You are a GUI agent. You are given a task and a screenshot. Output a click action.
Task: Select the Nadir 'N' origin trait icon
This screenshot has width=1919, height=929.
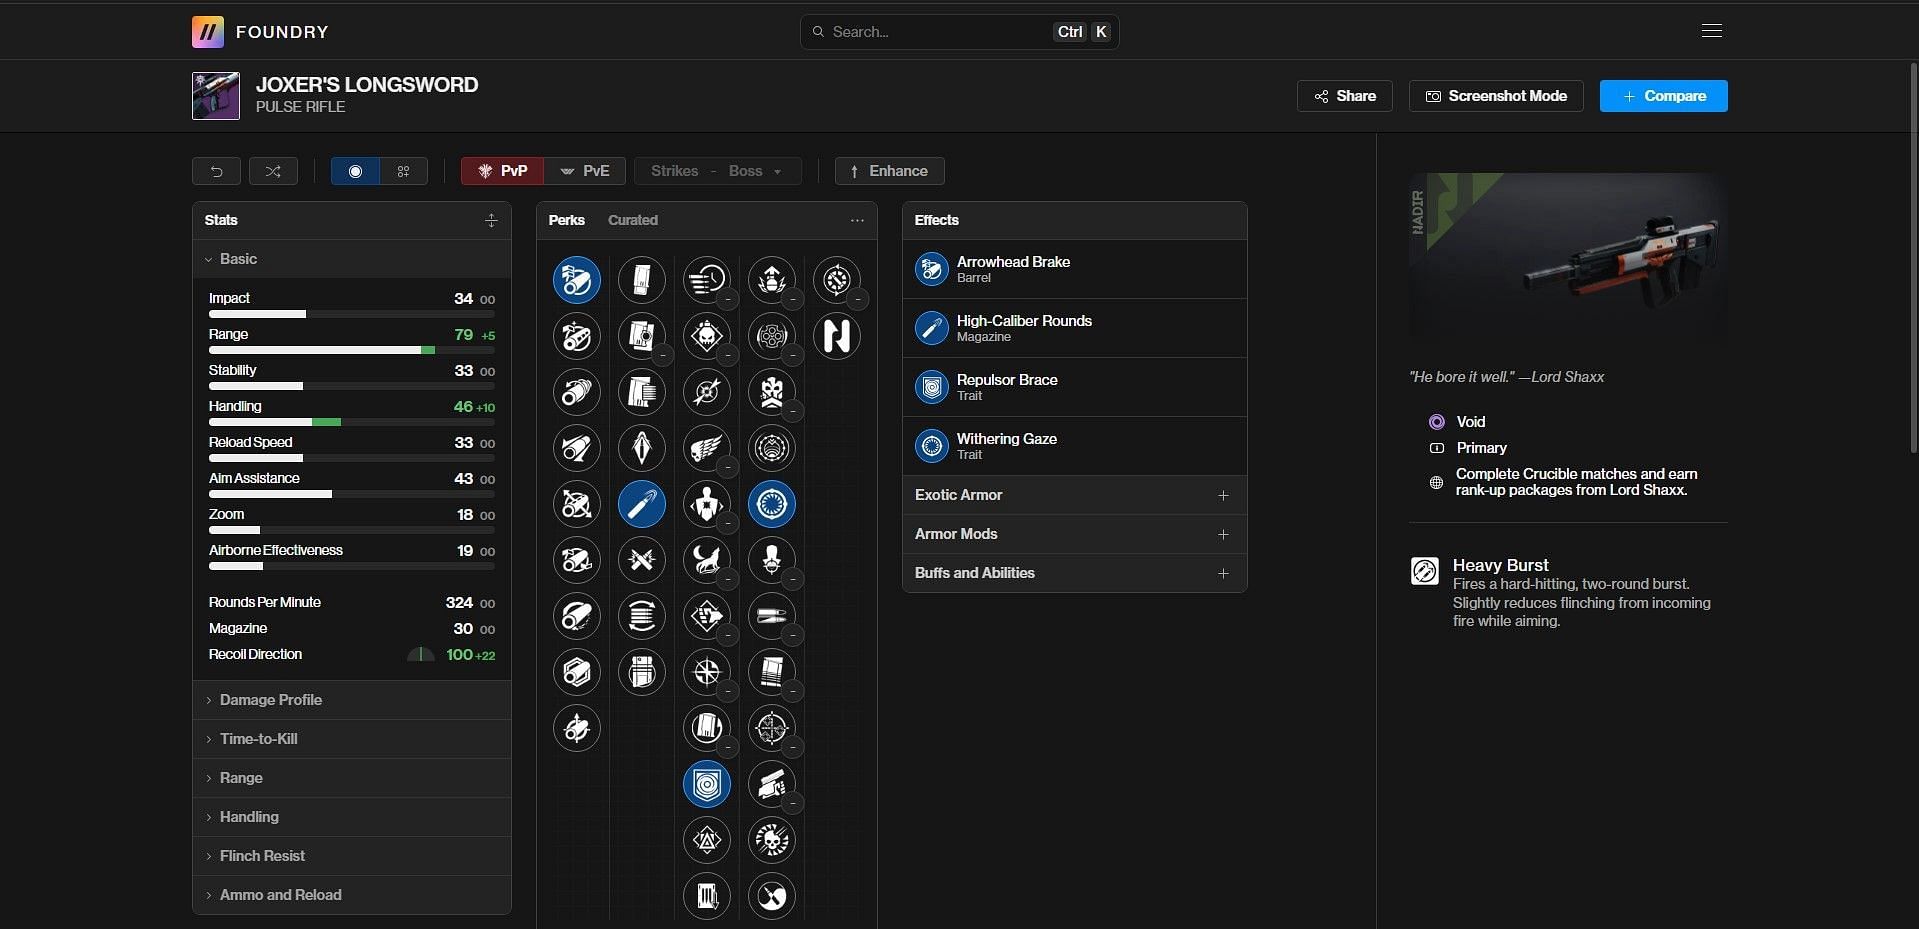[x=837, y=336]
